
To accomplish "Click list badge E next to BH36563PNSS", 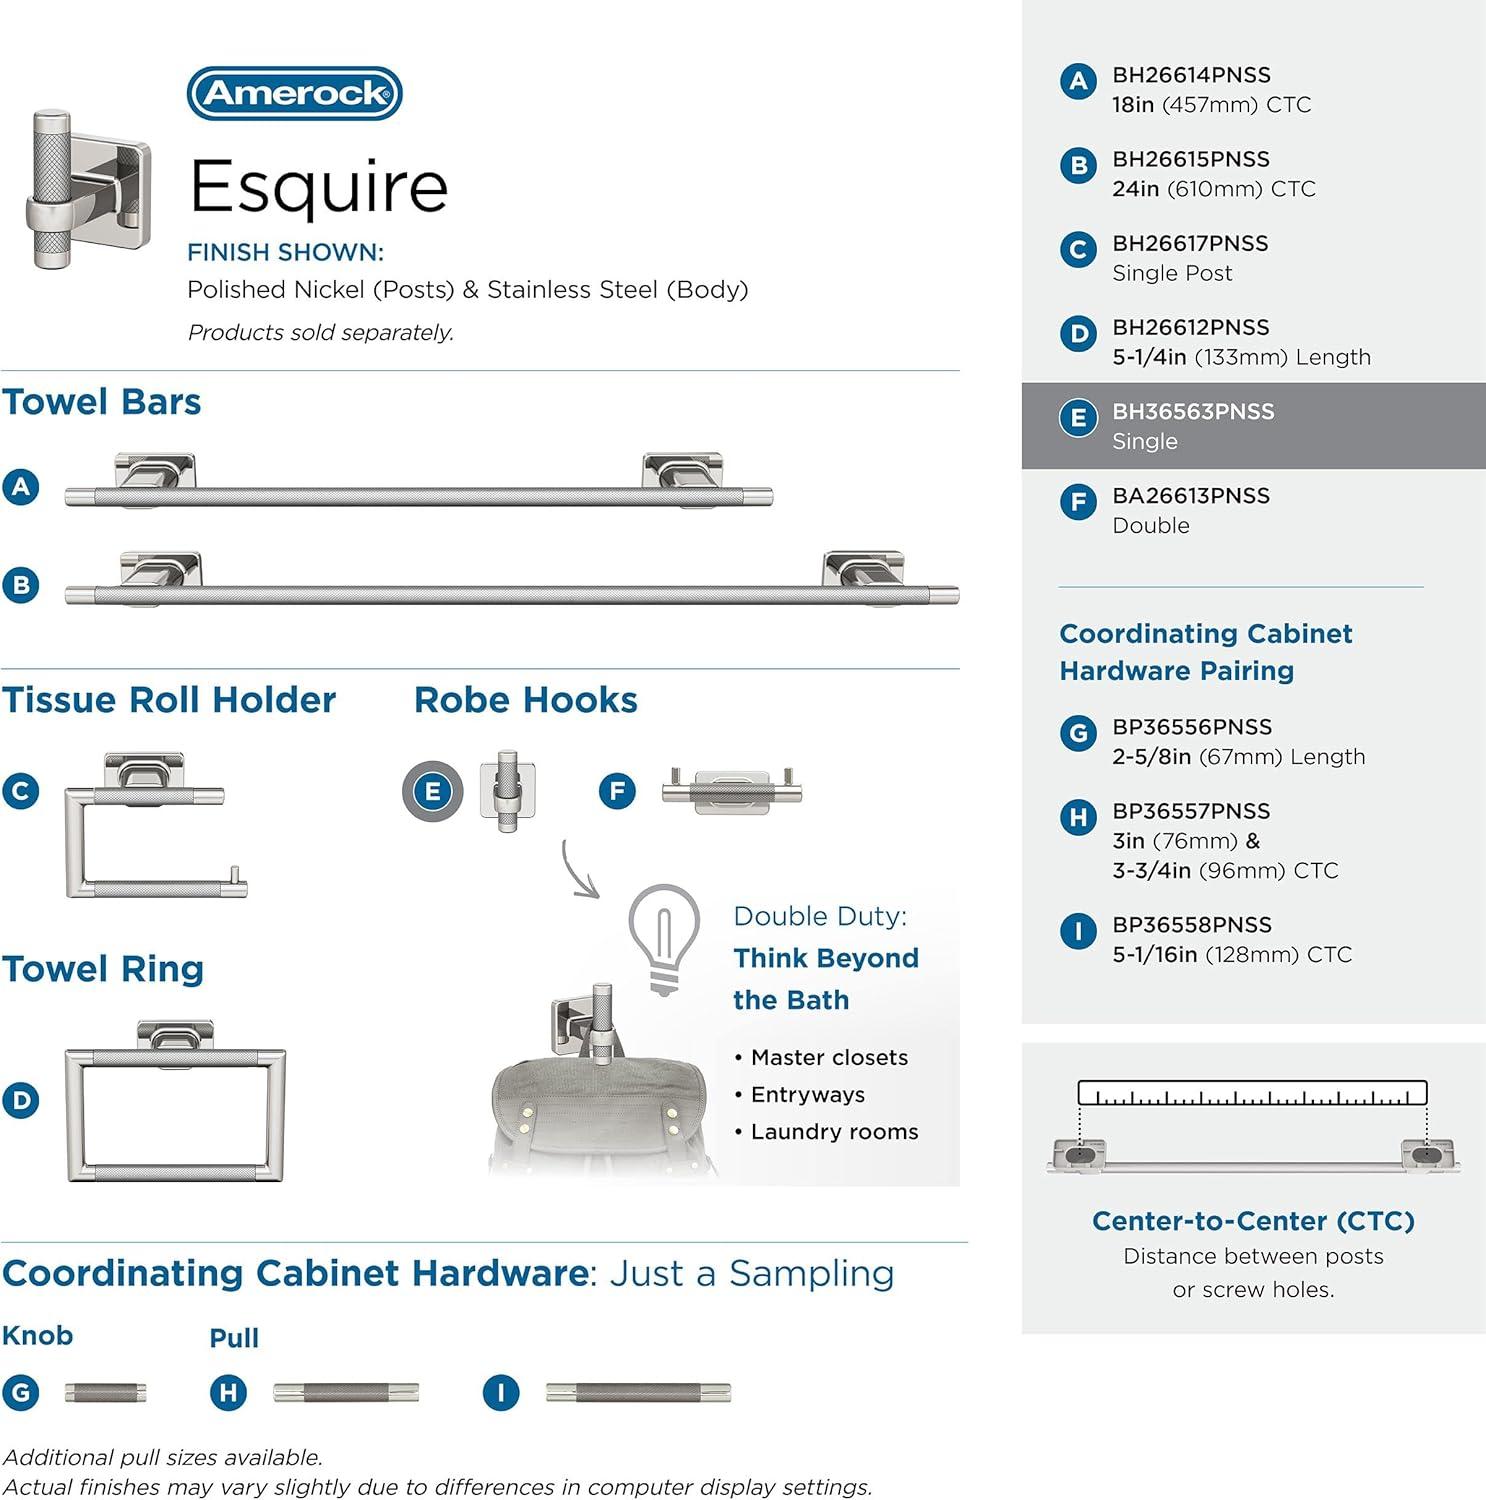I will point(1078,417).
